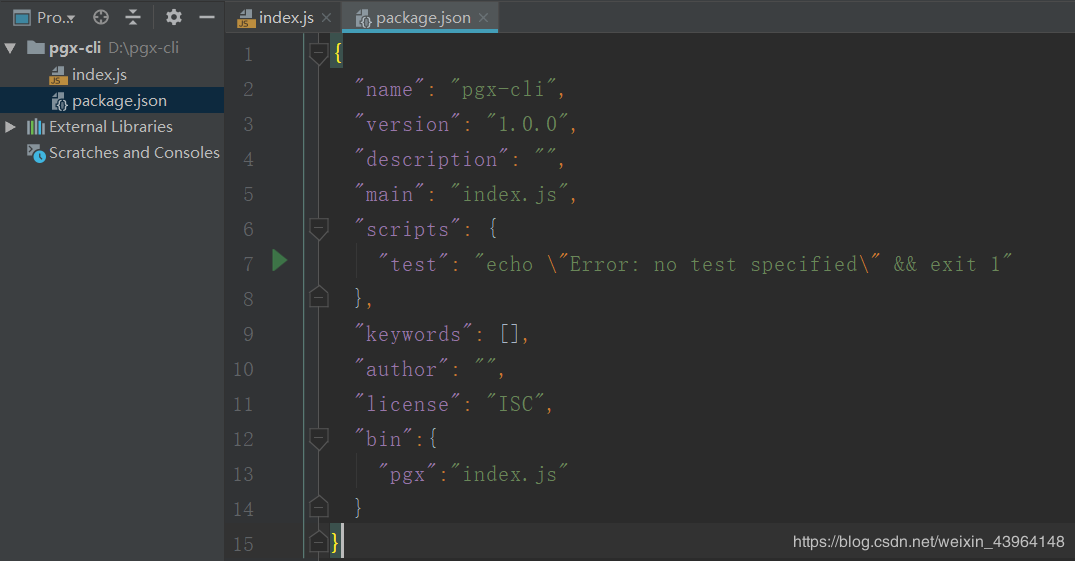The image size is (1075, 561).
Task: Close the index.js tab
Action: click(327, 18)
